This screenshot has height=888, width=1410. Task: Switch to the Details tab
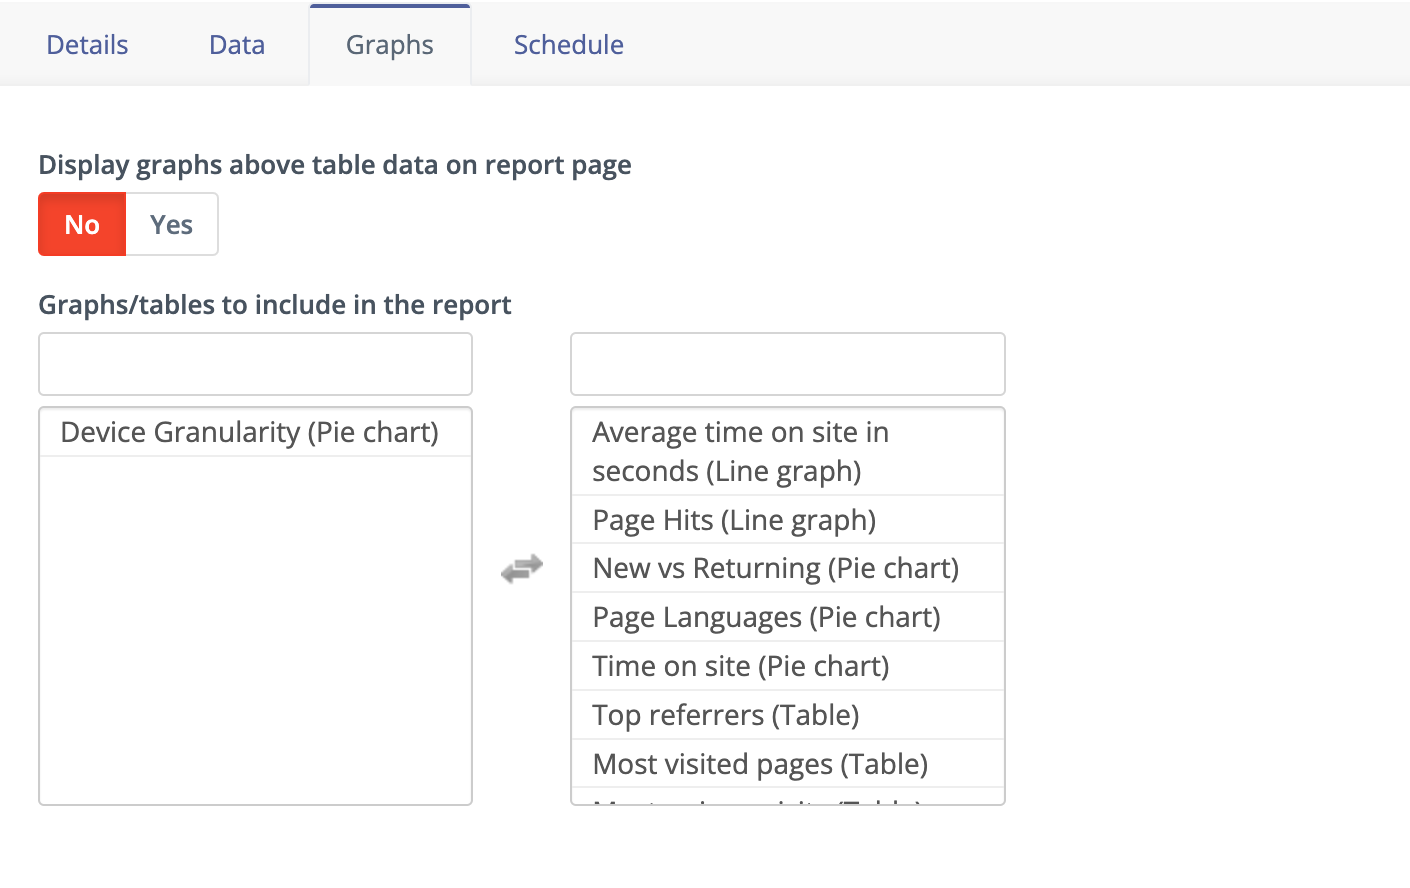(x=86, y=44)
